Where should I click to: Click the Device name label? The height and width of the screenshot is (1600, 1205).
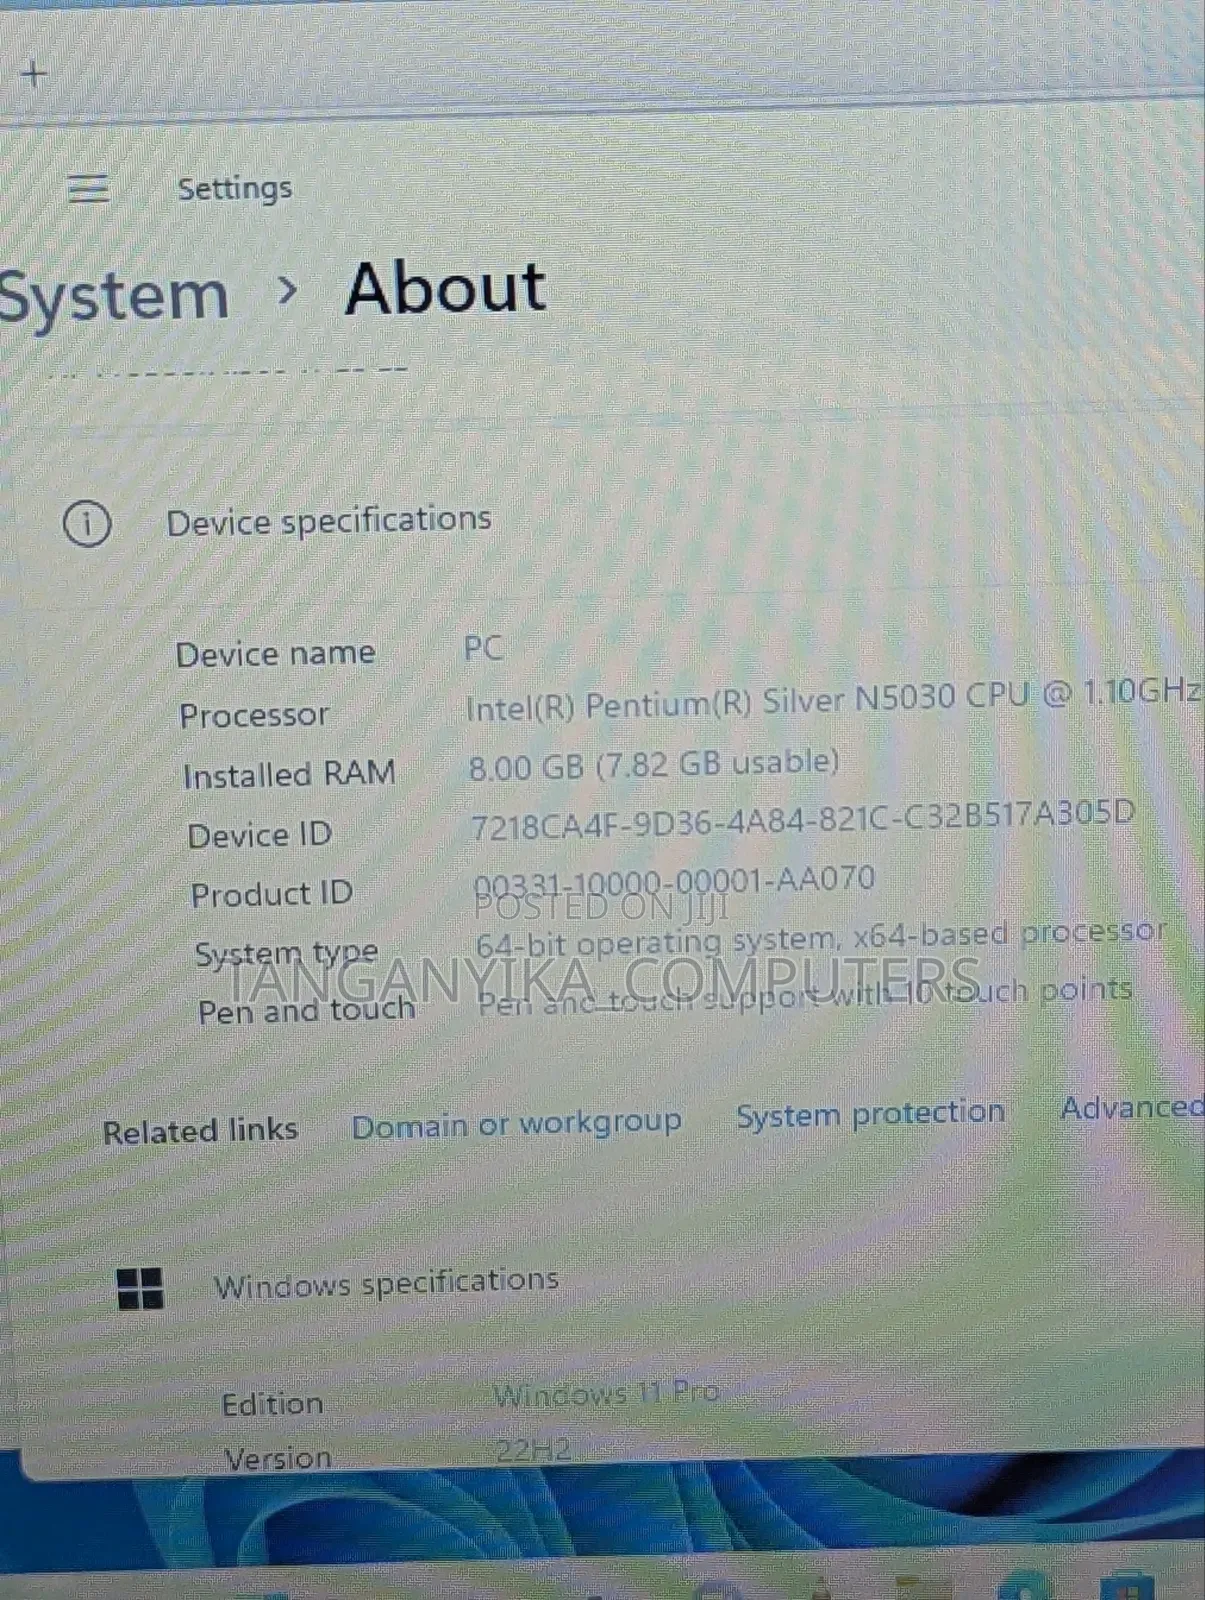275,654
